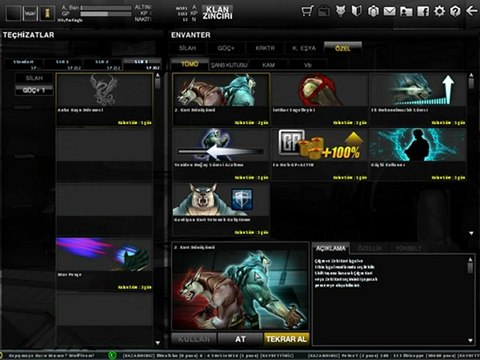Viewport: 480px width, 360px height.
Task: Open the gift box package icon
Action: point(373,12)
